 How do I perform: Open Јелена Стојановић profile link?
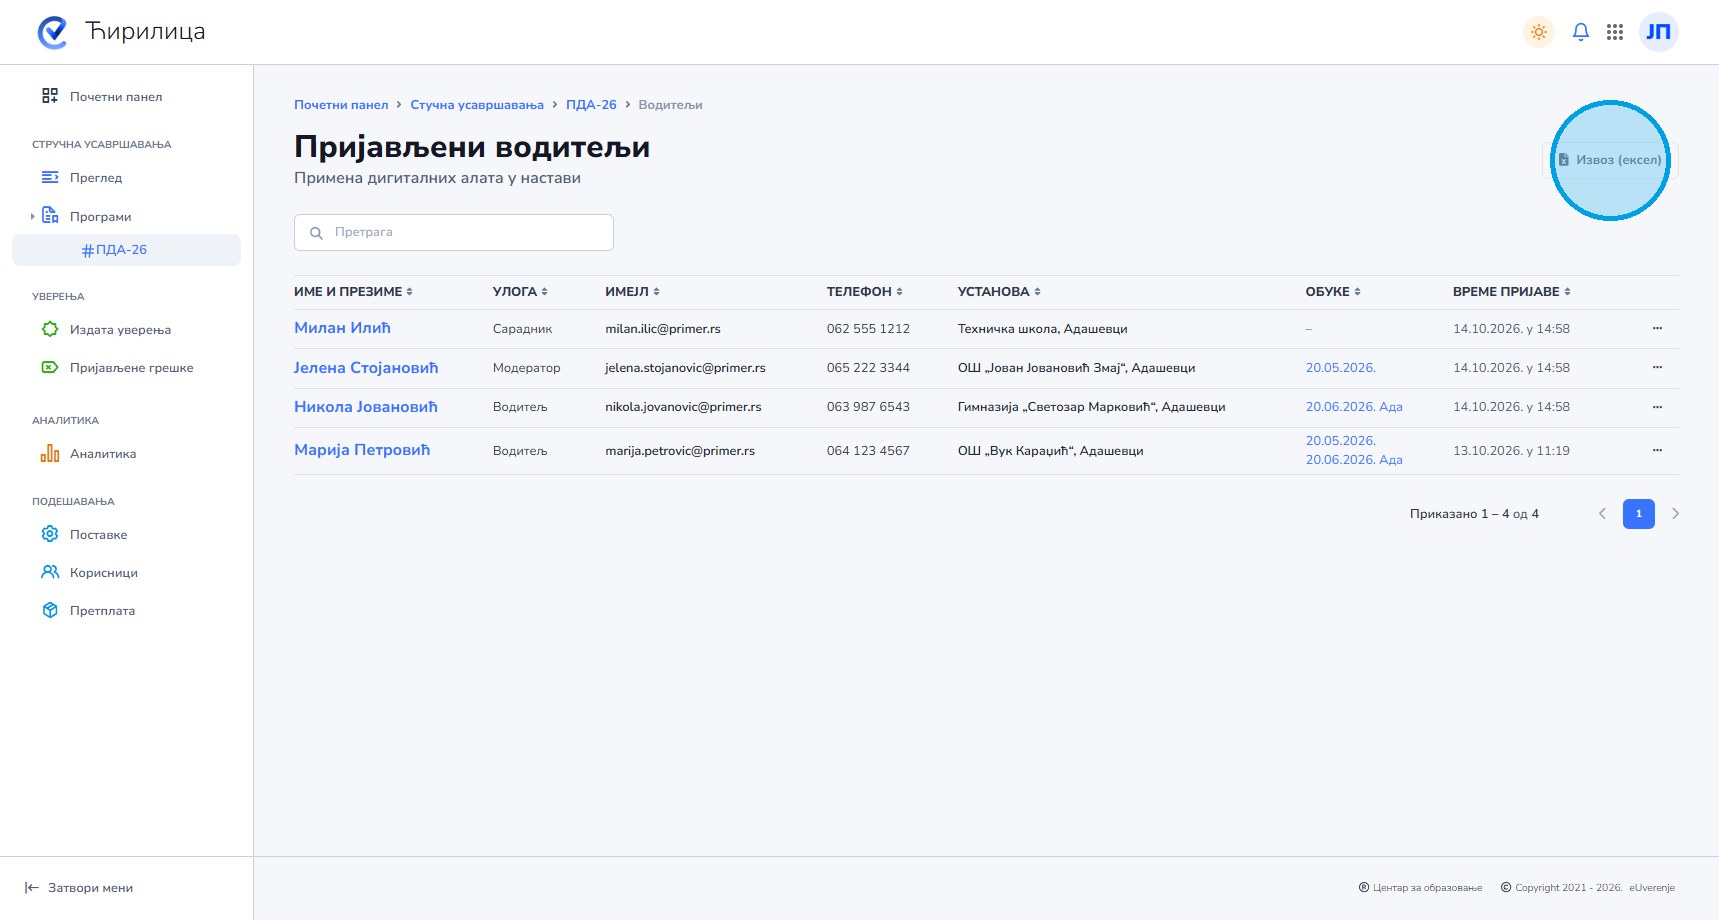tap(366, 368)
